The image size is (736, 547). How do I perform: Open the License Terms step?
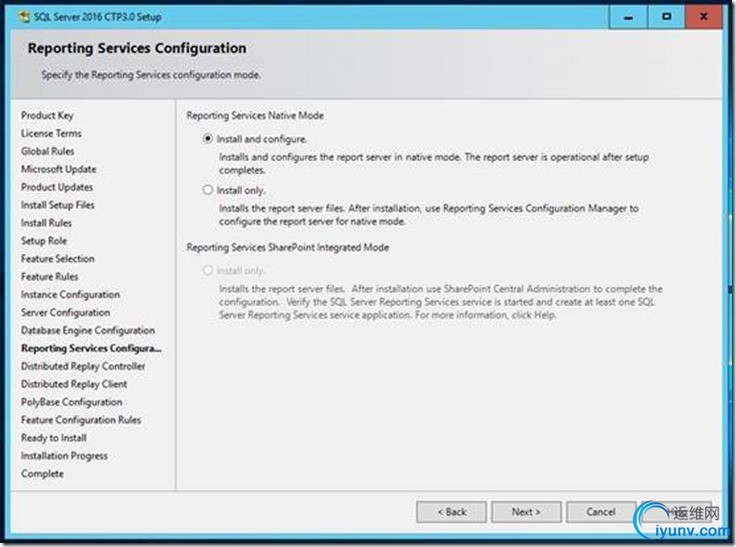click(51, 133)
